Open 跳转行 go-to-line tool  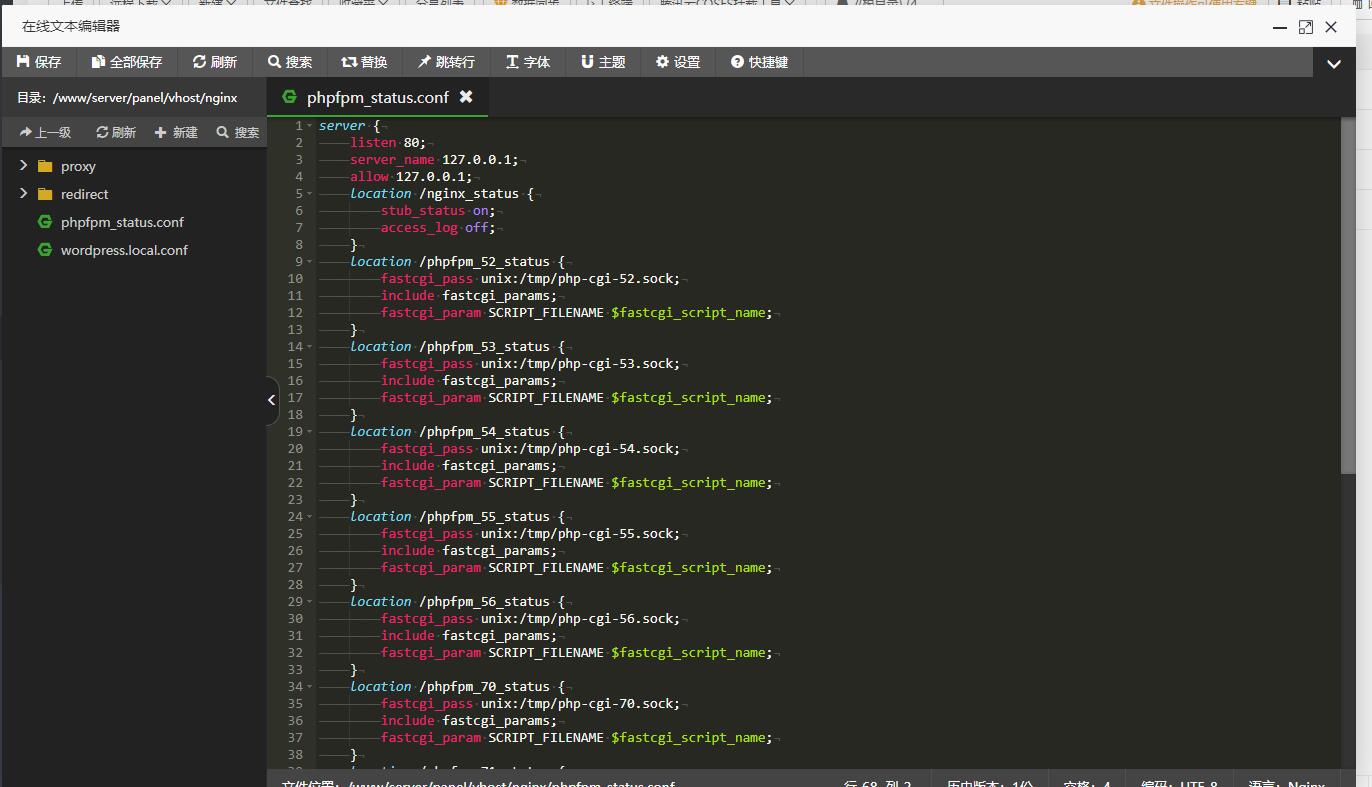(x=446, y=62)
